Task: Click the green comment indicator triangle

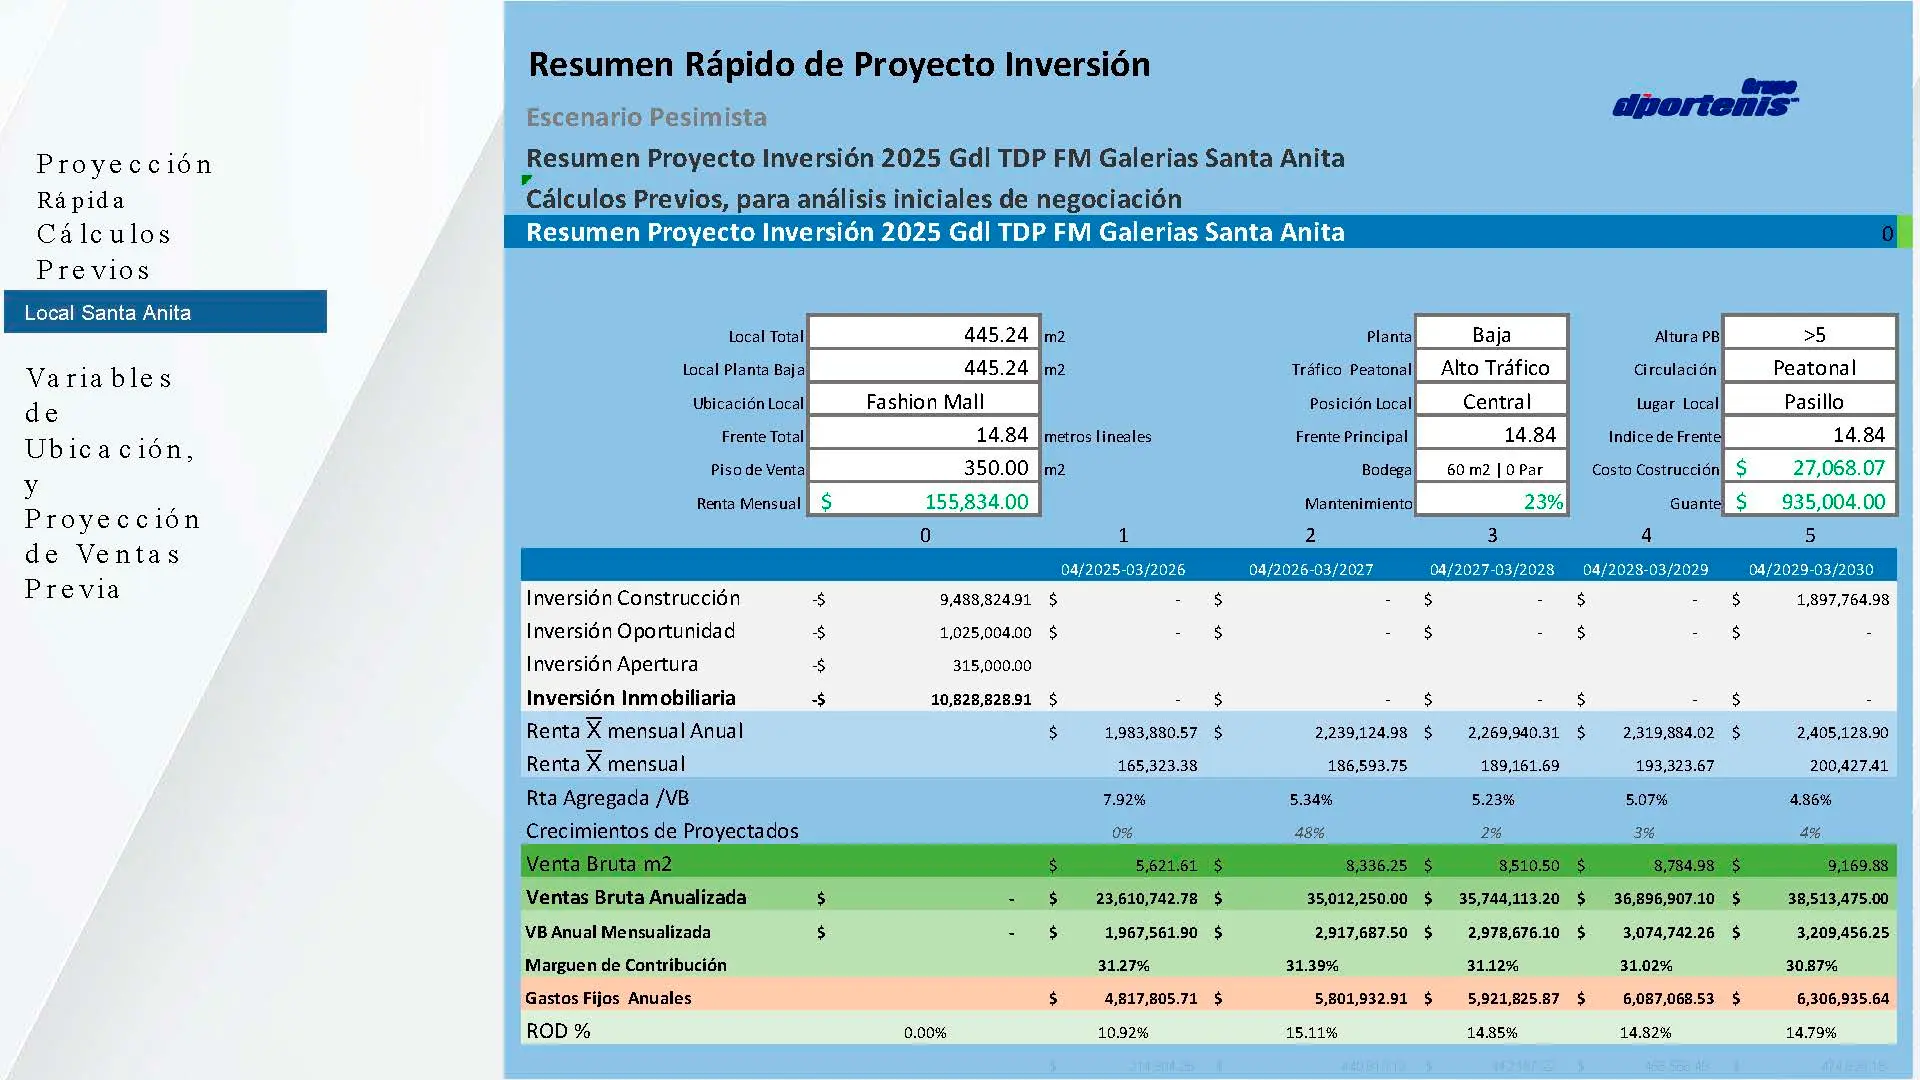Action: point(526,180)
